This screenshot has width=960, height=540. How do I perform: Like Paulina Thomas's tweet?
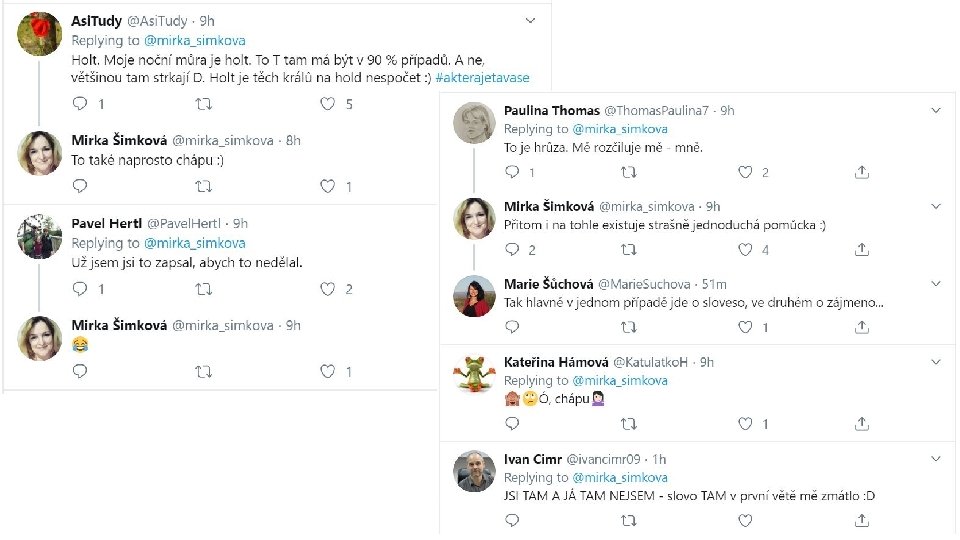(745, 172)
